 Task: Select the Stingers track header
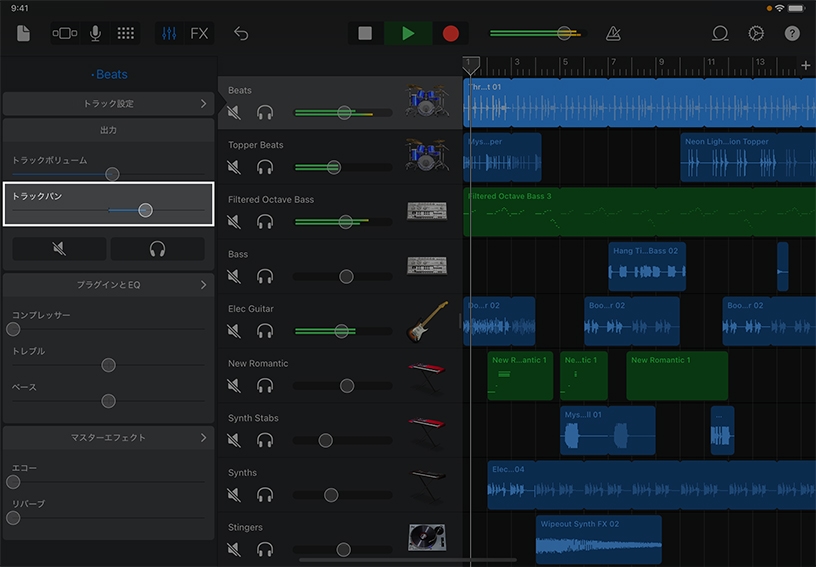(245, 527)
